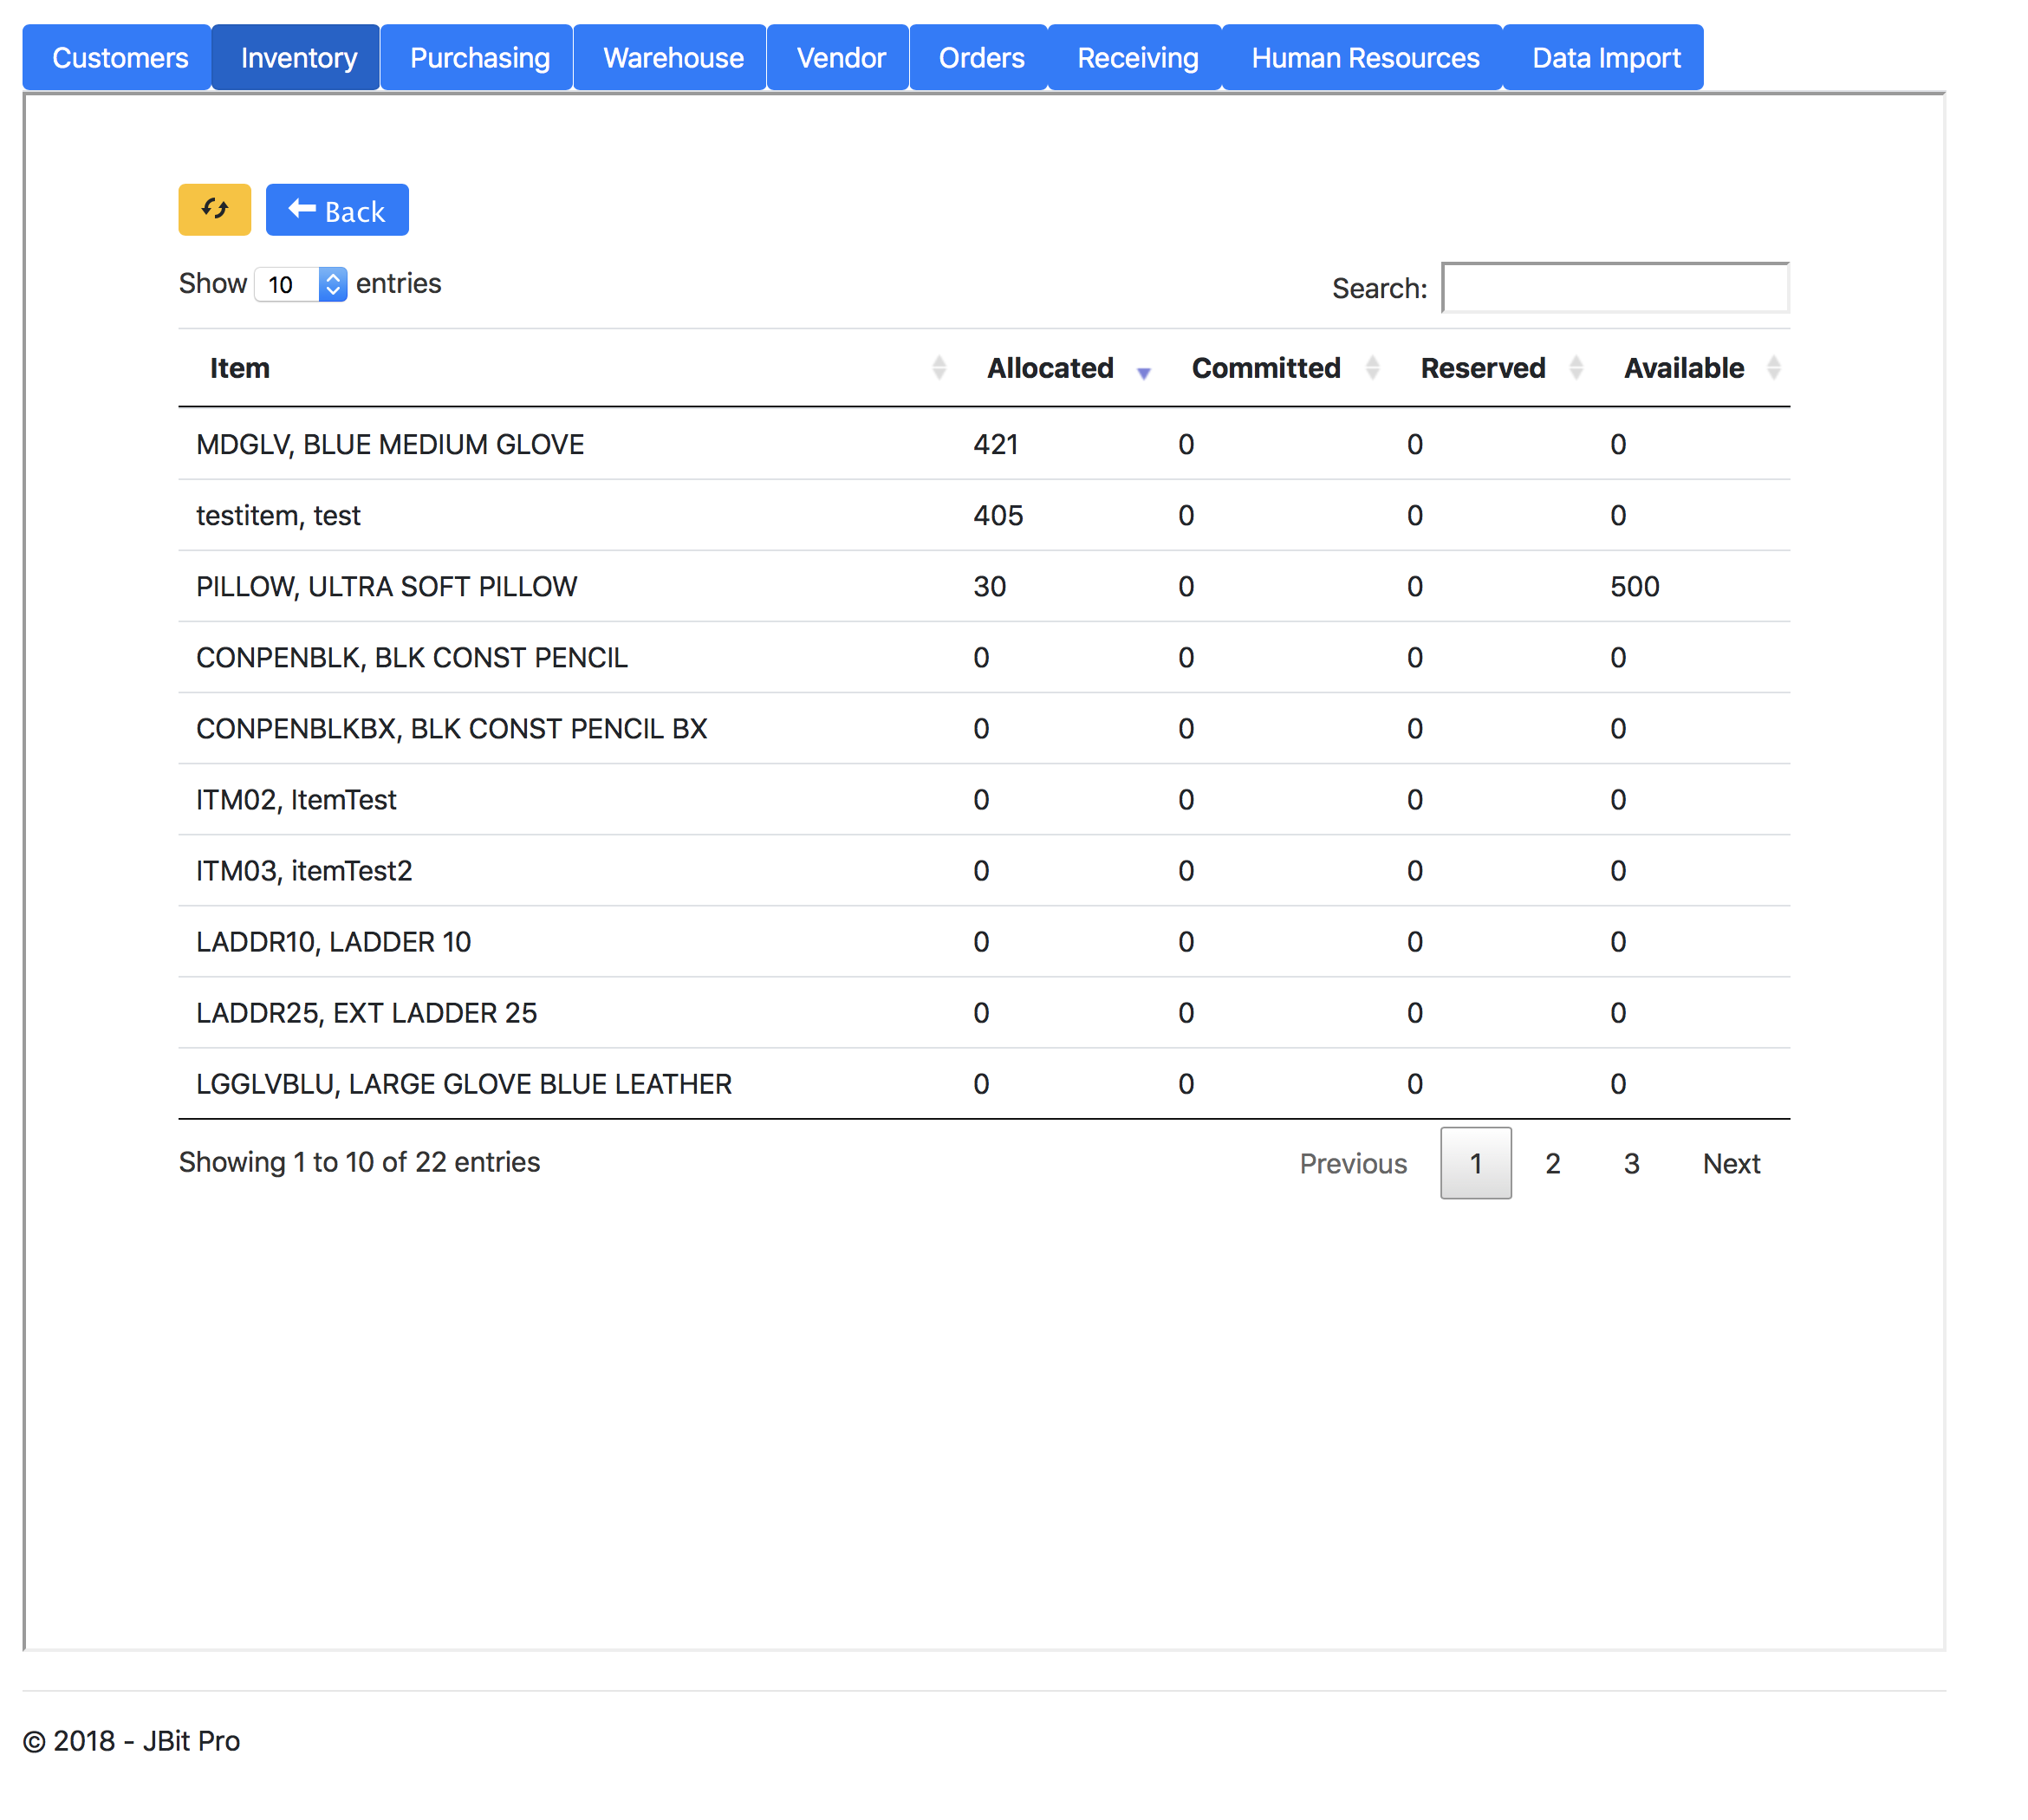Select row CONPENBLK, BLK CONST PENCIL
The image size is (2028, 1820).
click(x=984, y=657)
